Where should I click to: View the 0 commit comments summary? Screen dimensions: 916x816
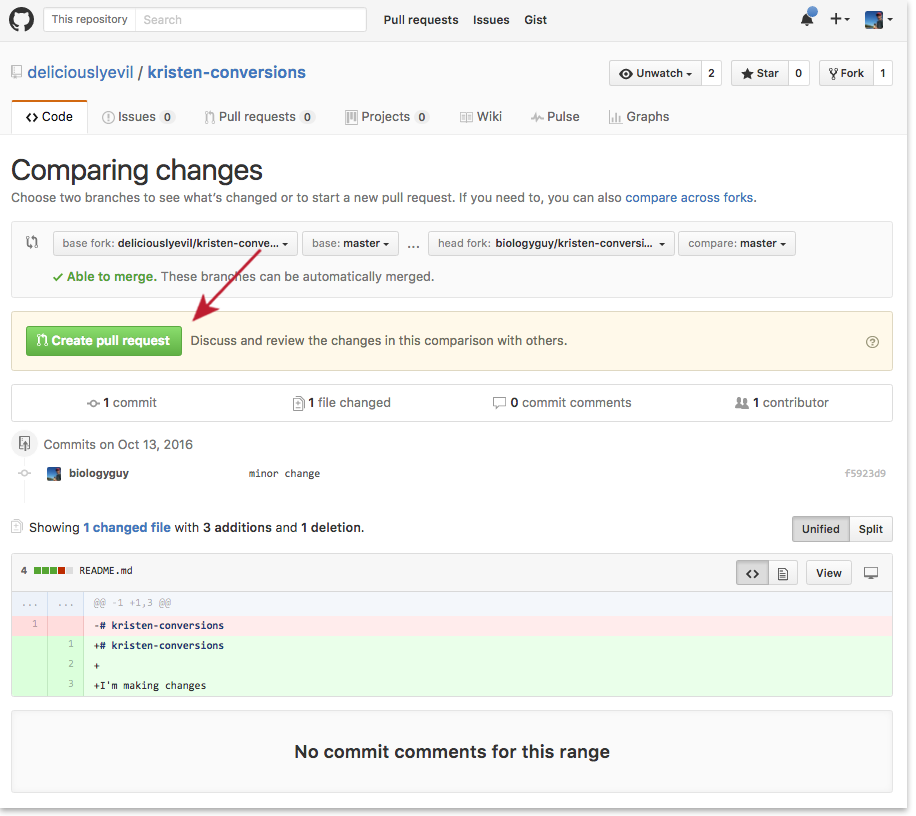(x=562, y=403)
